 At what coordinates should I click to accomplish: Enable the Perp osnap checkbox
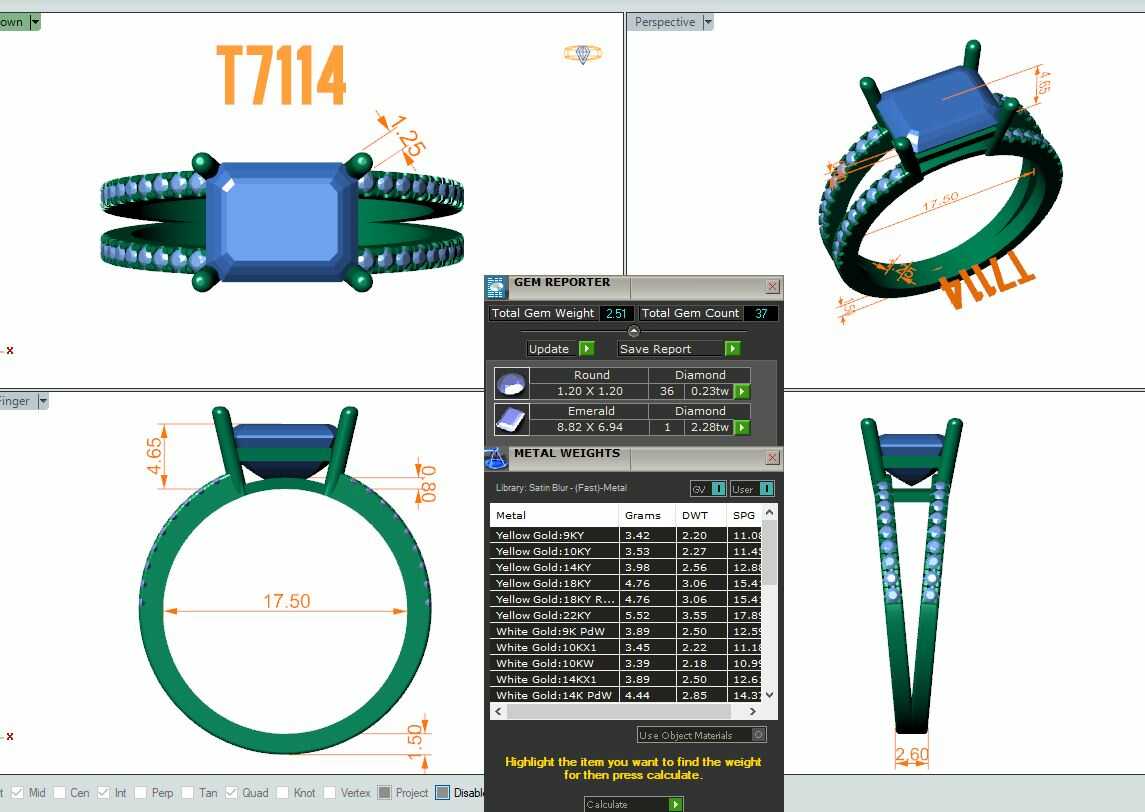[140, 792]
